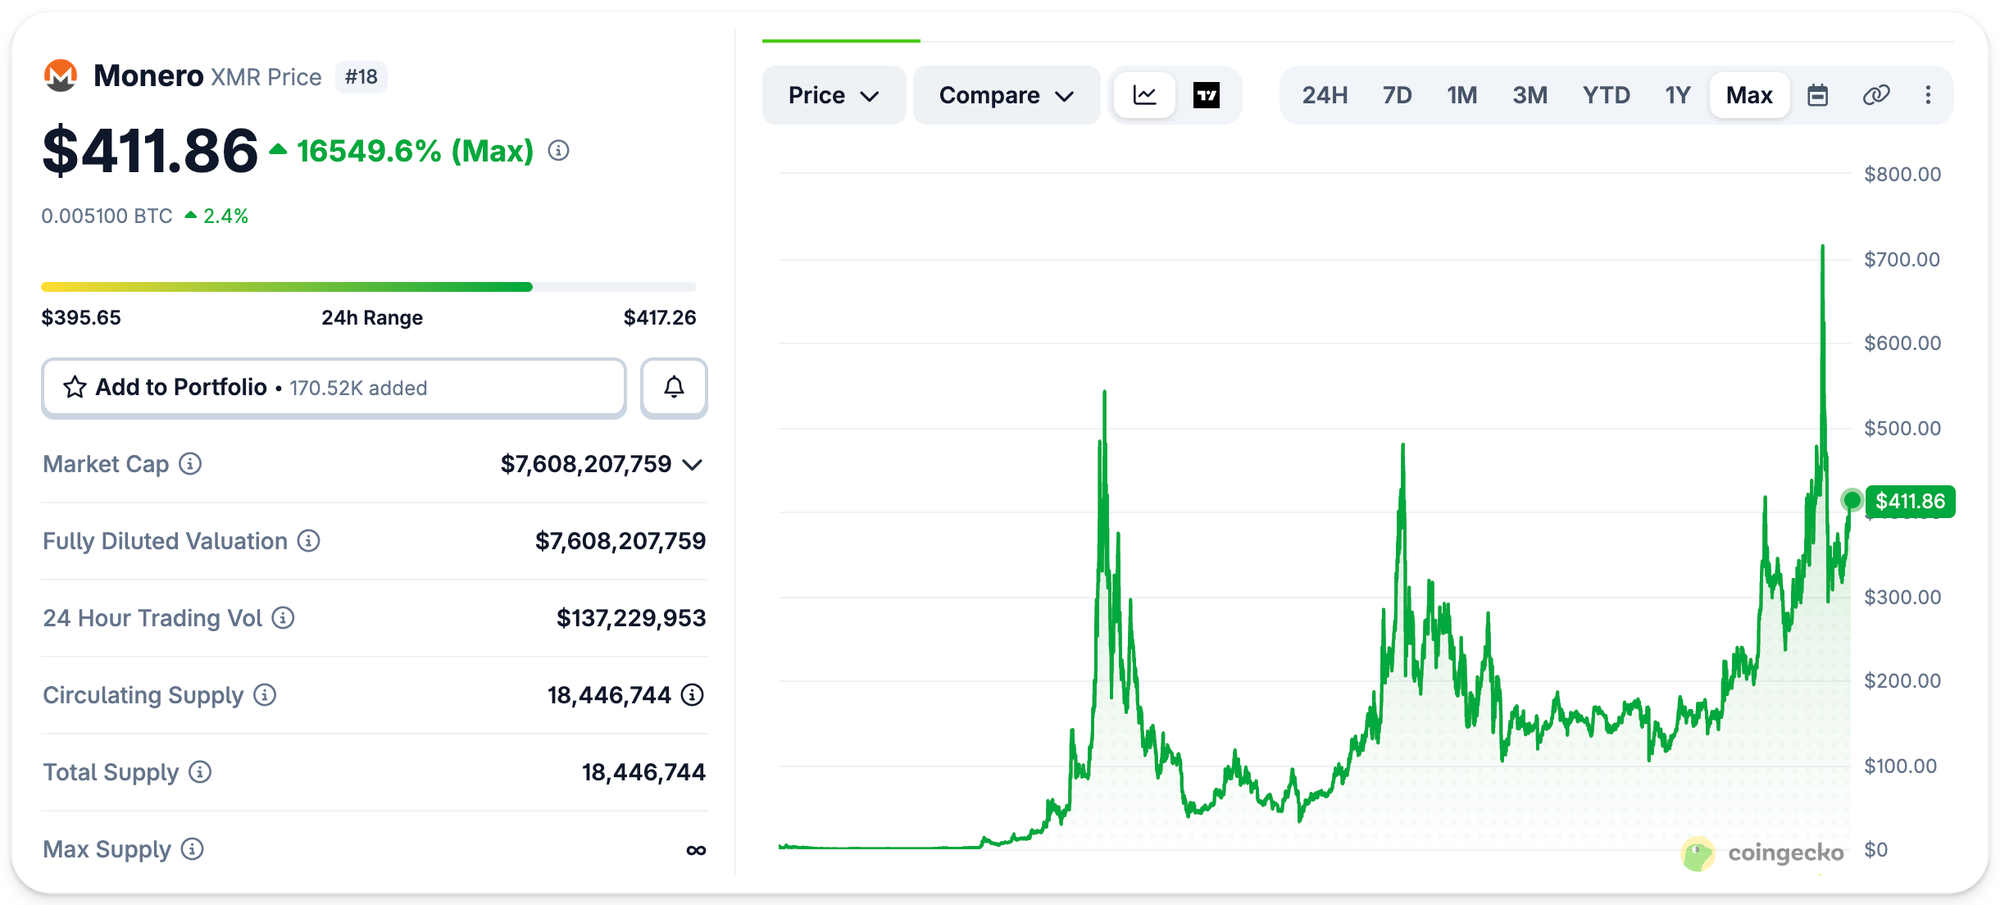Click the #18 rank badge
2000x905 pixels.
[361, 77]
